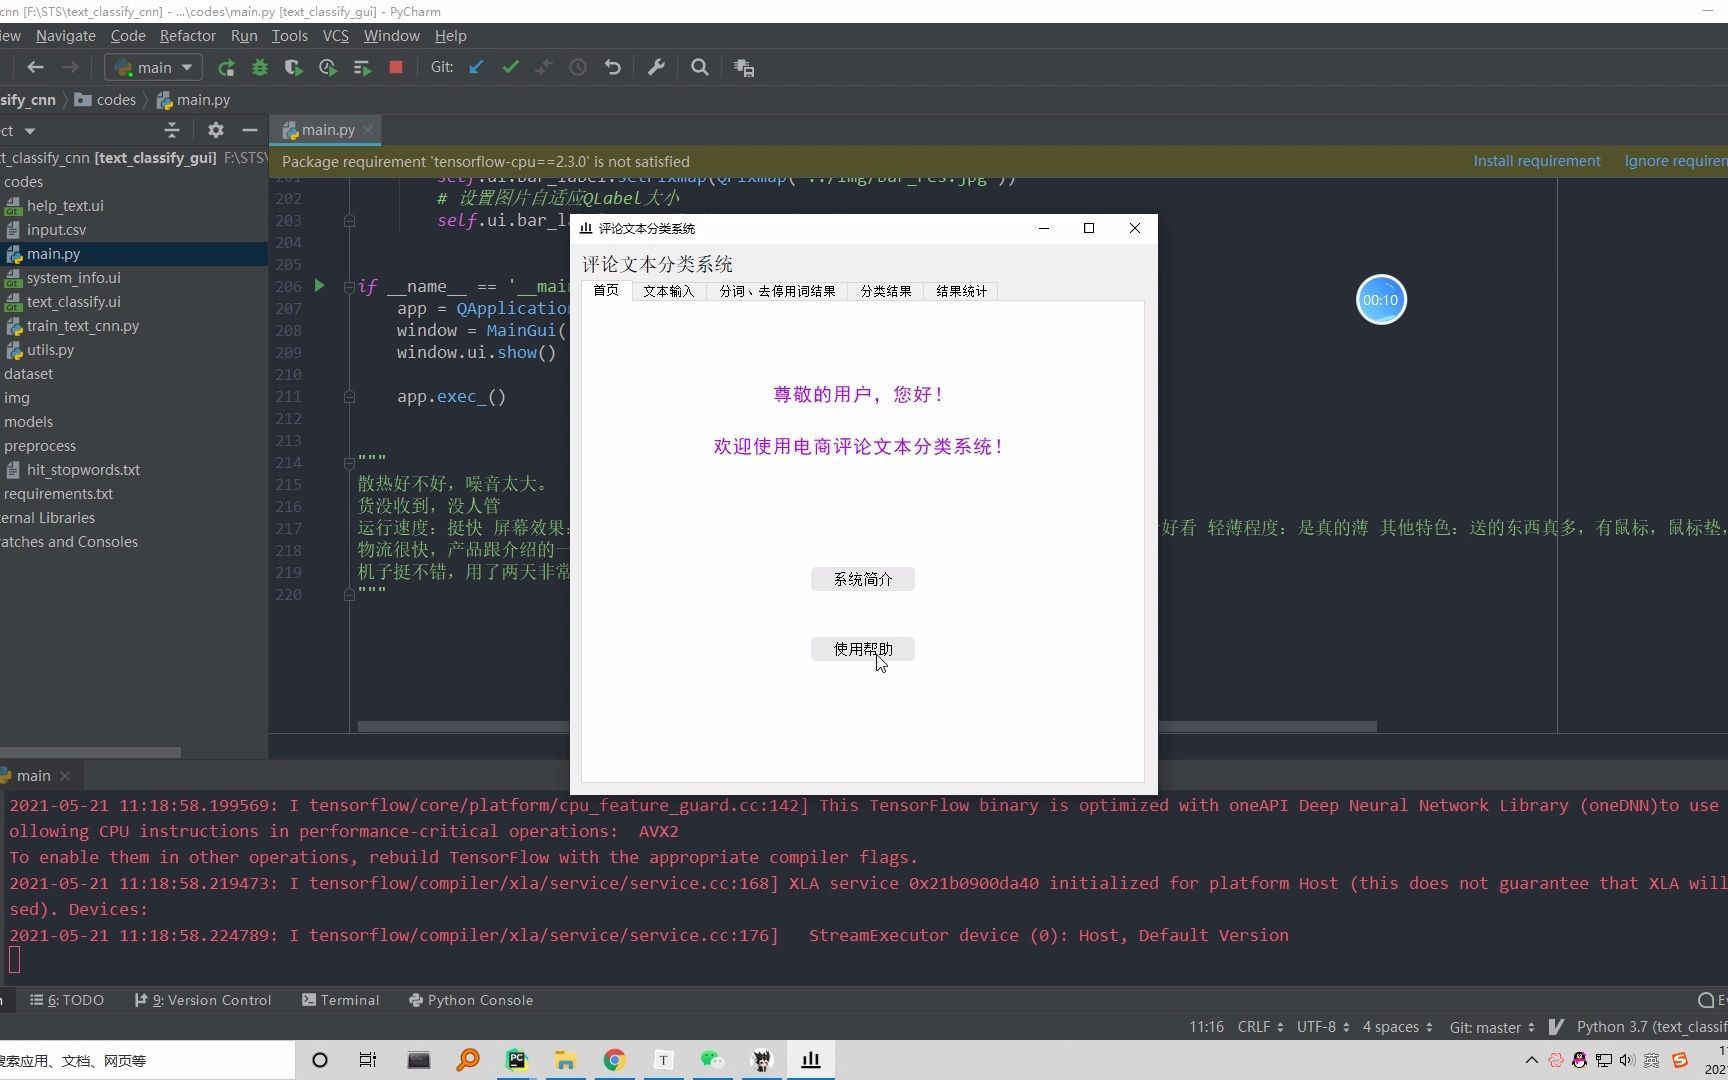Viewport: 1728px width, 1080px height.
Task: Click Search Everywhere magnifier icon
Action: point(700,67)
